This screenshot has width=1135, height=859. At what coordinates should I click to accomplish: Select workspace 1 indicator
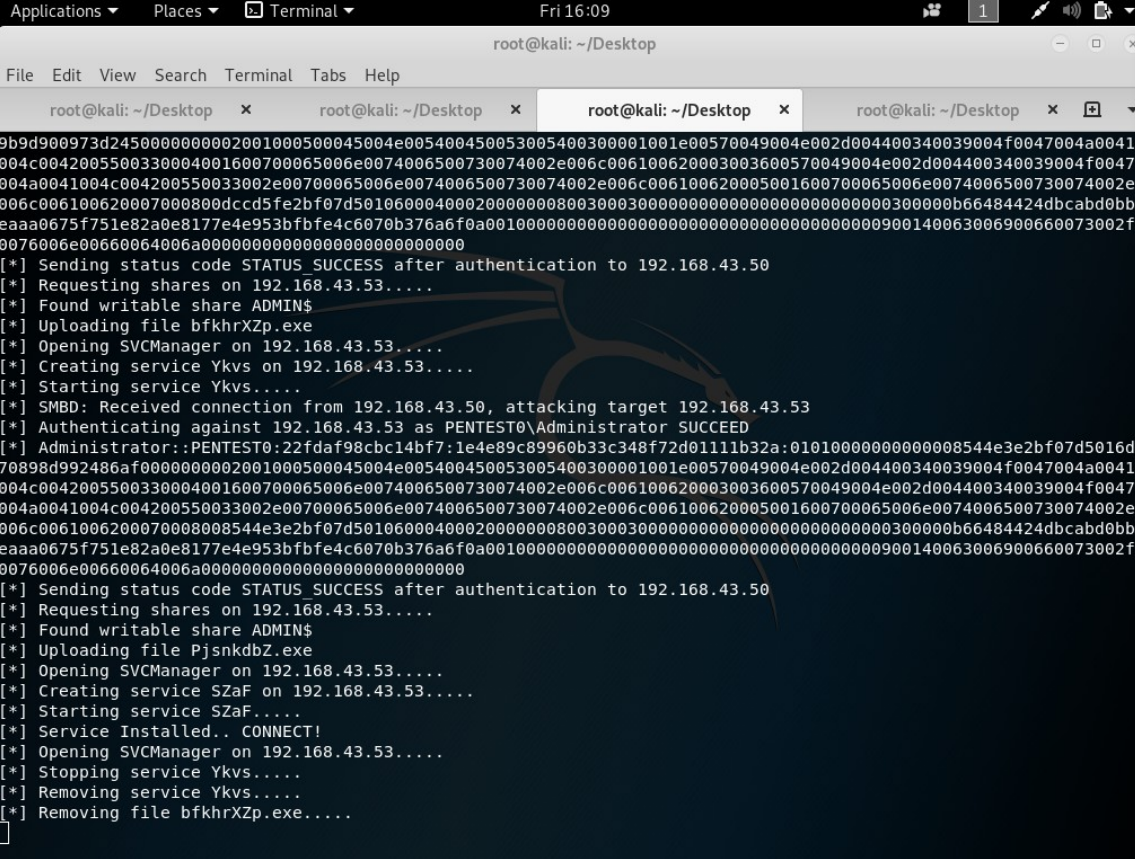pos(982,11)
